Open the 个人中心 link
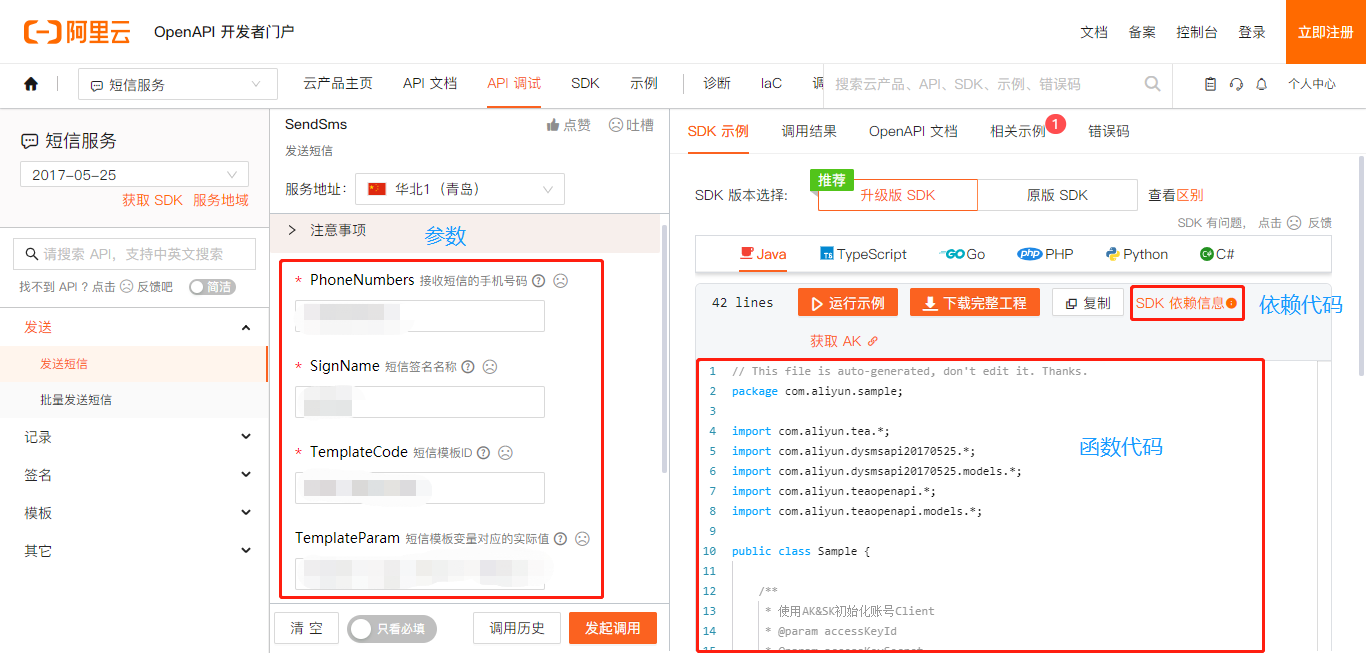1366x657 pixels. tap(1312, 84)
